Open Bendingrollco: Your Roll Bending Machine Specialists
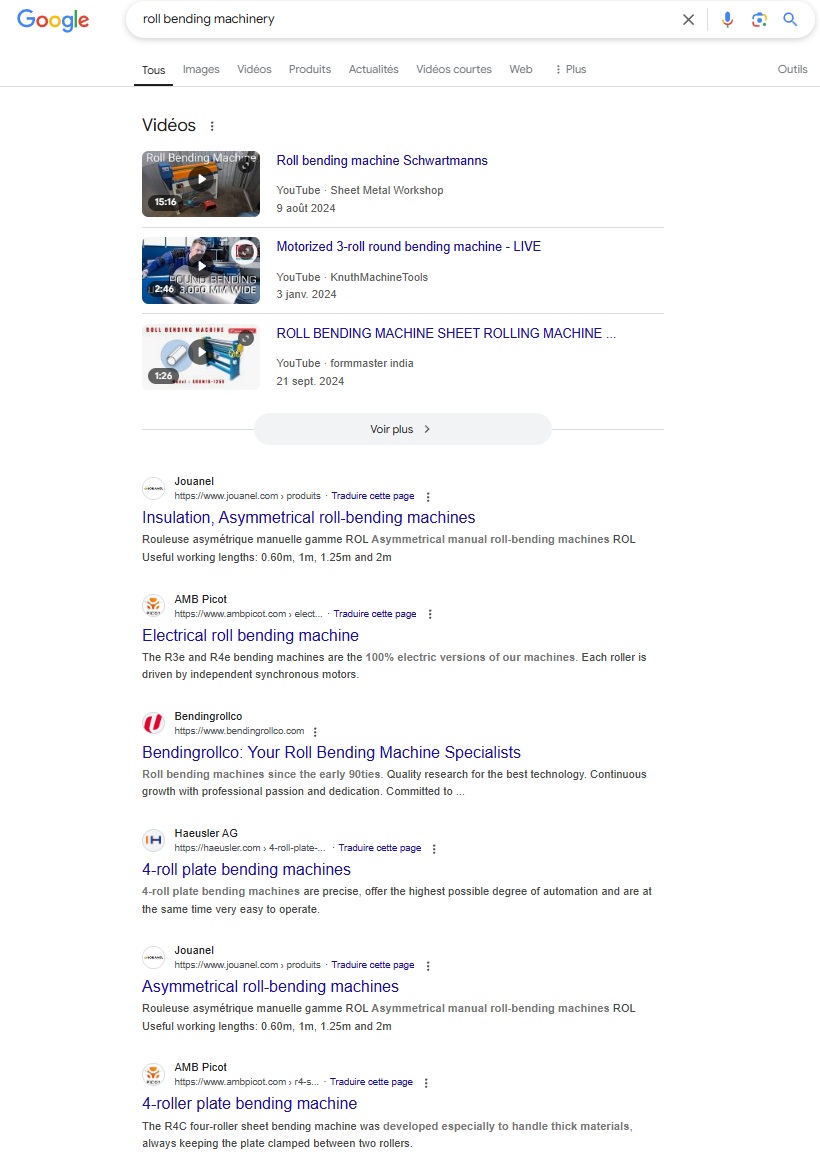The height and width of the screenshot is (1161, 820). (331, 752)
